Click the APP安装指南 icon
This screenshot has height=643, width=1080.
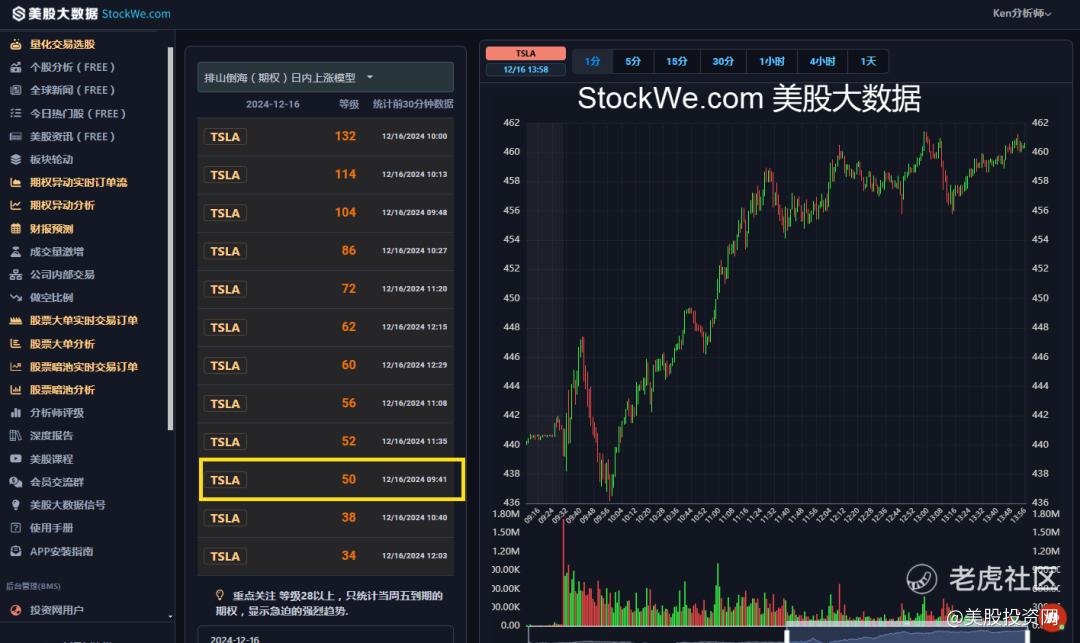pos(15,551)
